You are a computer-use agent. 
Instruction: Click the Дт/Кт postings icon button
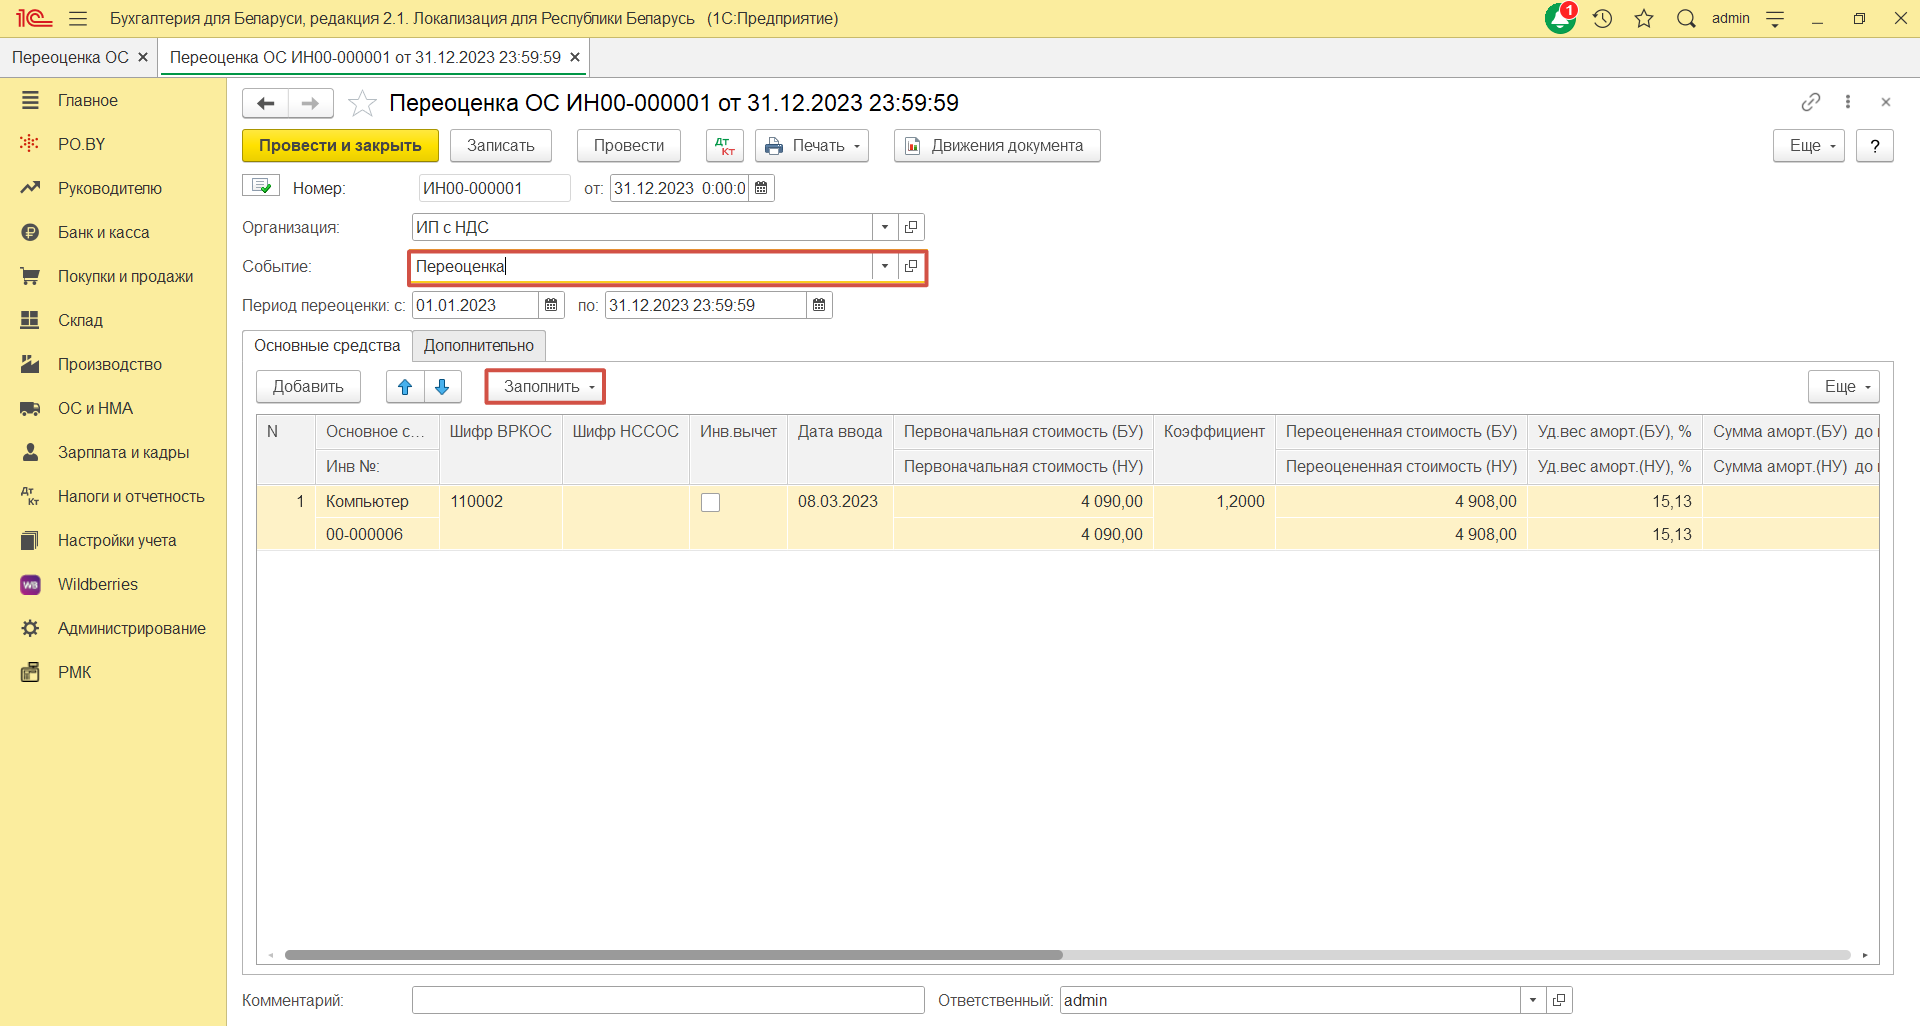tap(724, 146)
